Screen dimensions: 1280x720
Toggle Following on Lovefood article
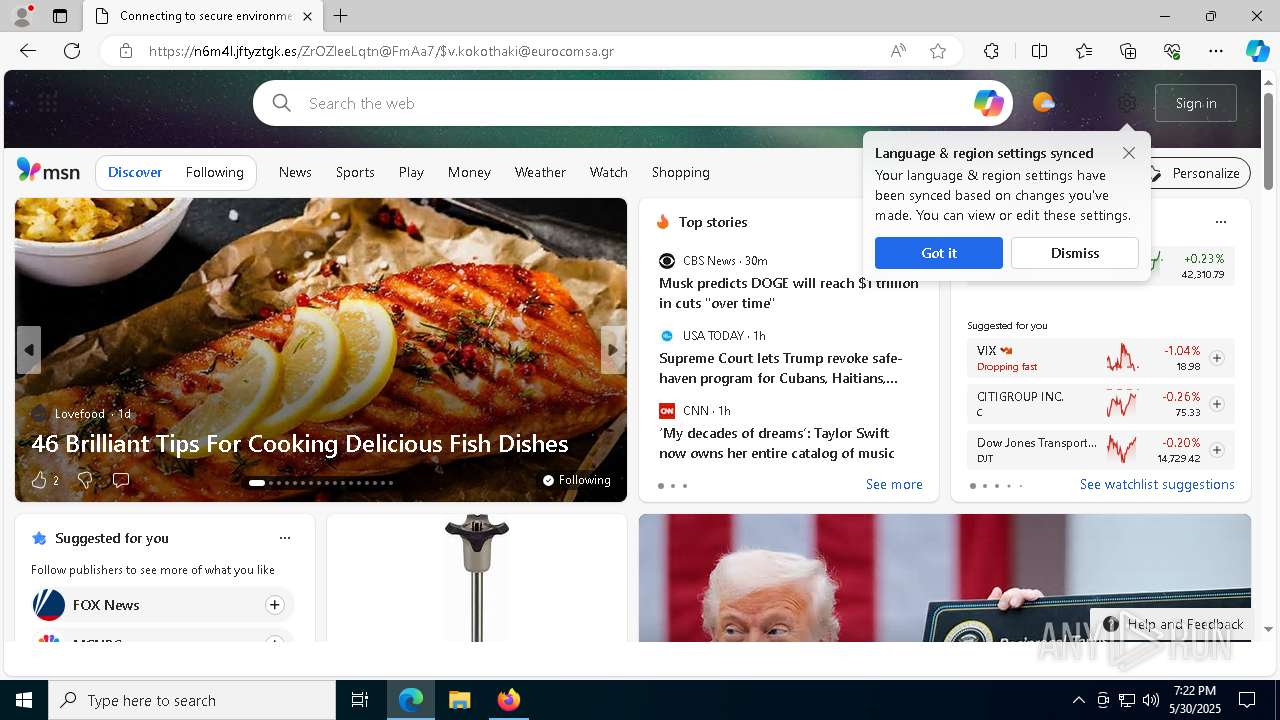[577, 480]
